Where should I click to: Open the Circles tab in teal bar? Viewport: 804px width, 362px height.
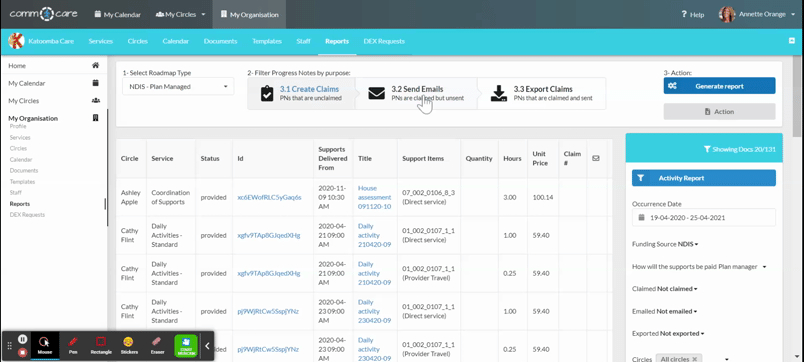[138, 41]
